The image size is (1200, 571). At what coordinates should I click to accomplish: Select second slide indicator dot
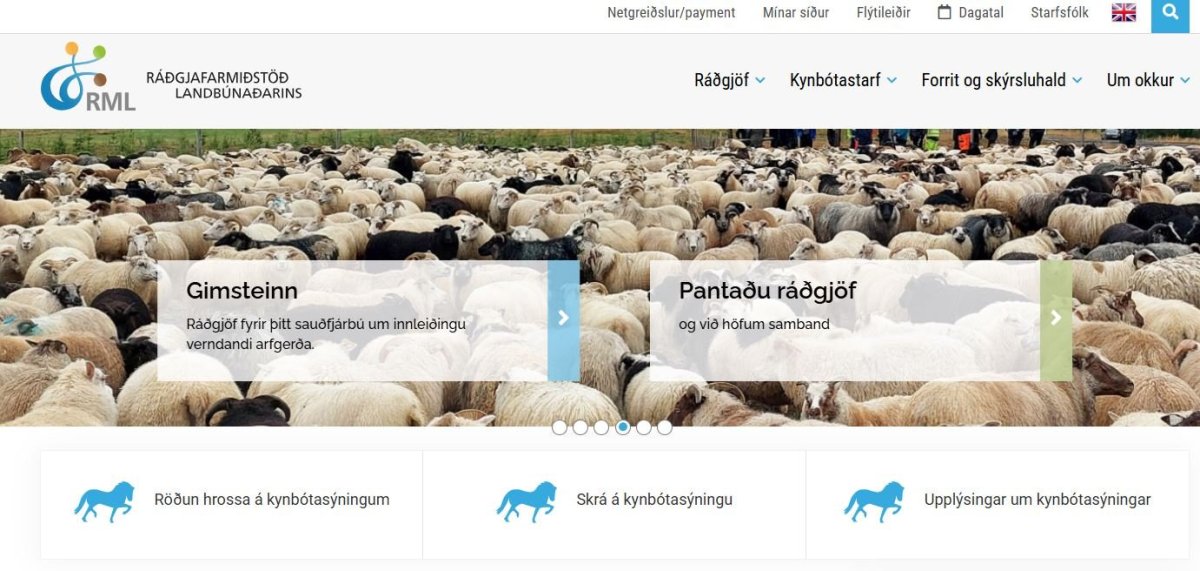pyautogui.click(x=580, y=427)
